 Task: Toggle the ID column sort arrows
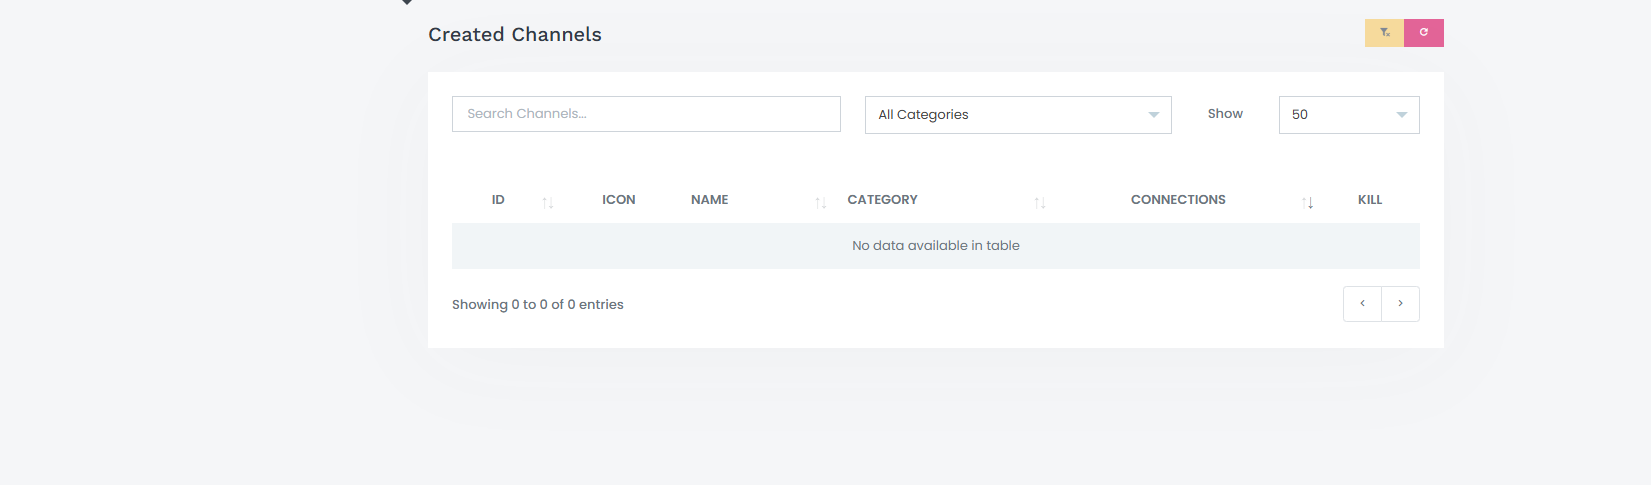pyautogui.click(x=548, y=203)
